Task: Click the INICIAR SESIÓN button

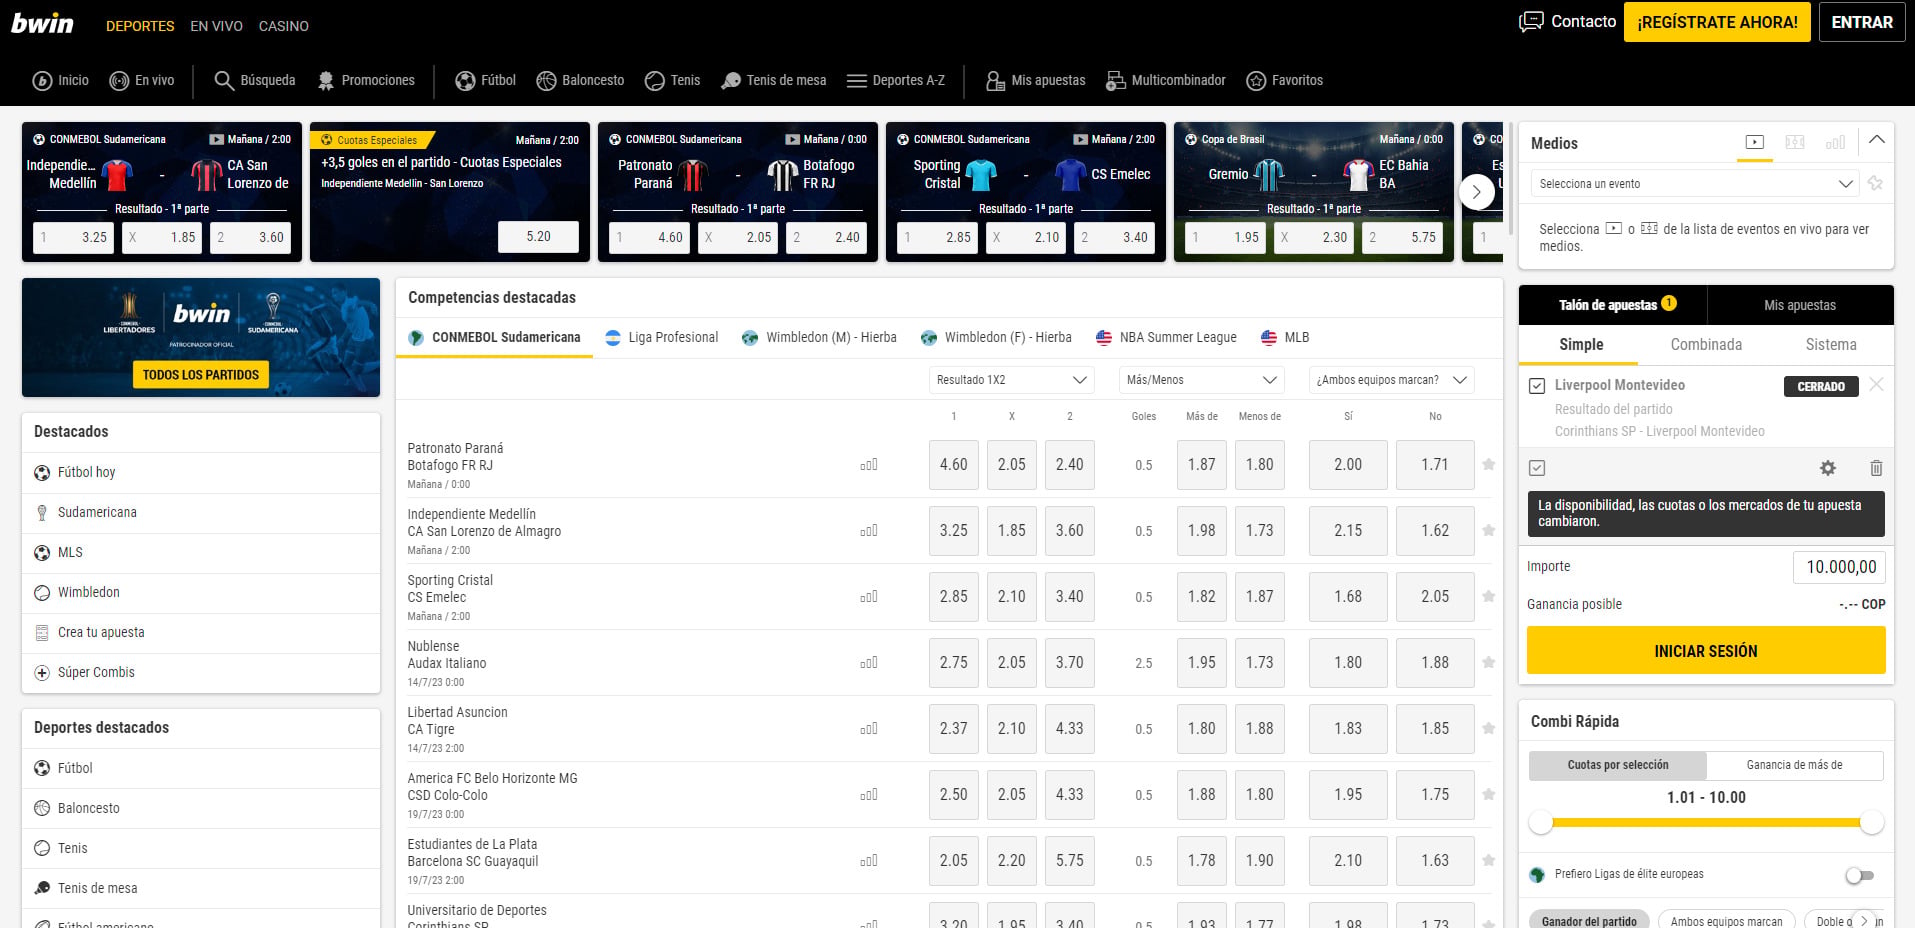Action: coord(1706,651)
